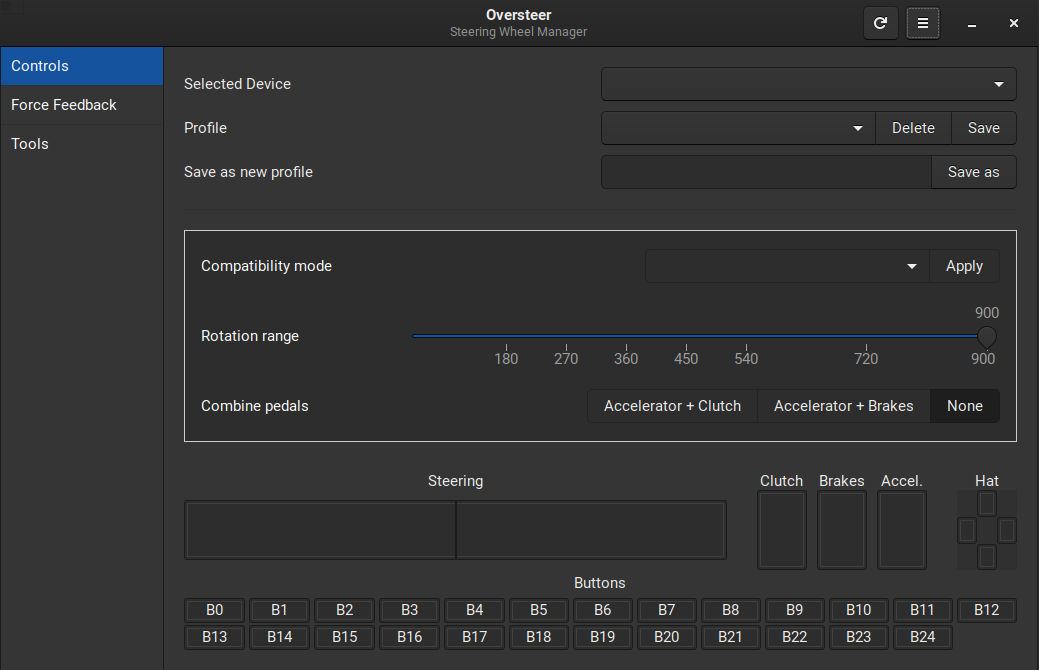Open the Force Feedback tab
The width and height of the screenshot is (1039, 670).
pyautogui.click(x=82, y=105)
